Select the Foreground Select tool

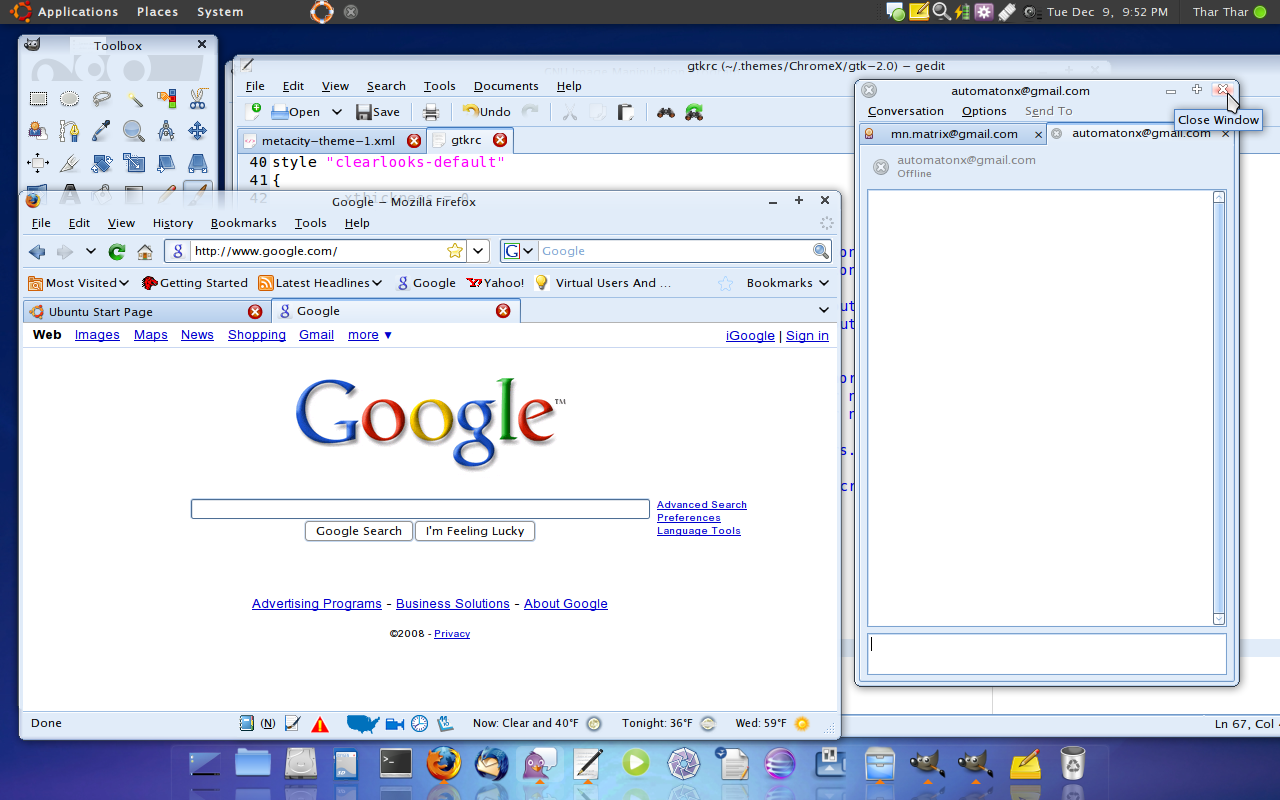38,131
